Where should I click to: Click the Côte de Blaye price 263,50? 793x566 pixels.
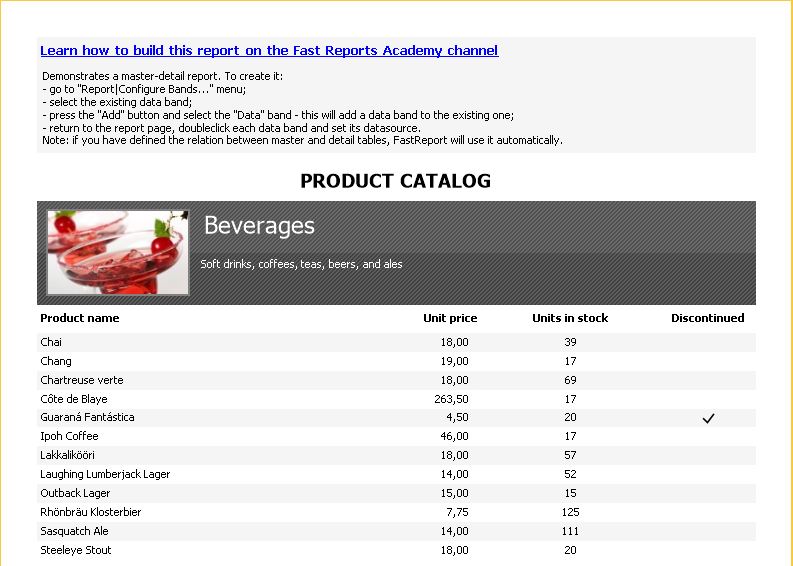coord(451,399)
